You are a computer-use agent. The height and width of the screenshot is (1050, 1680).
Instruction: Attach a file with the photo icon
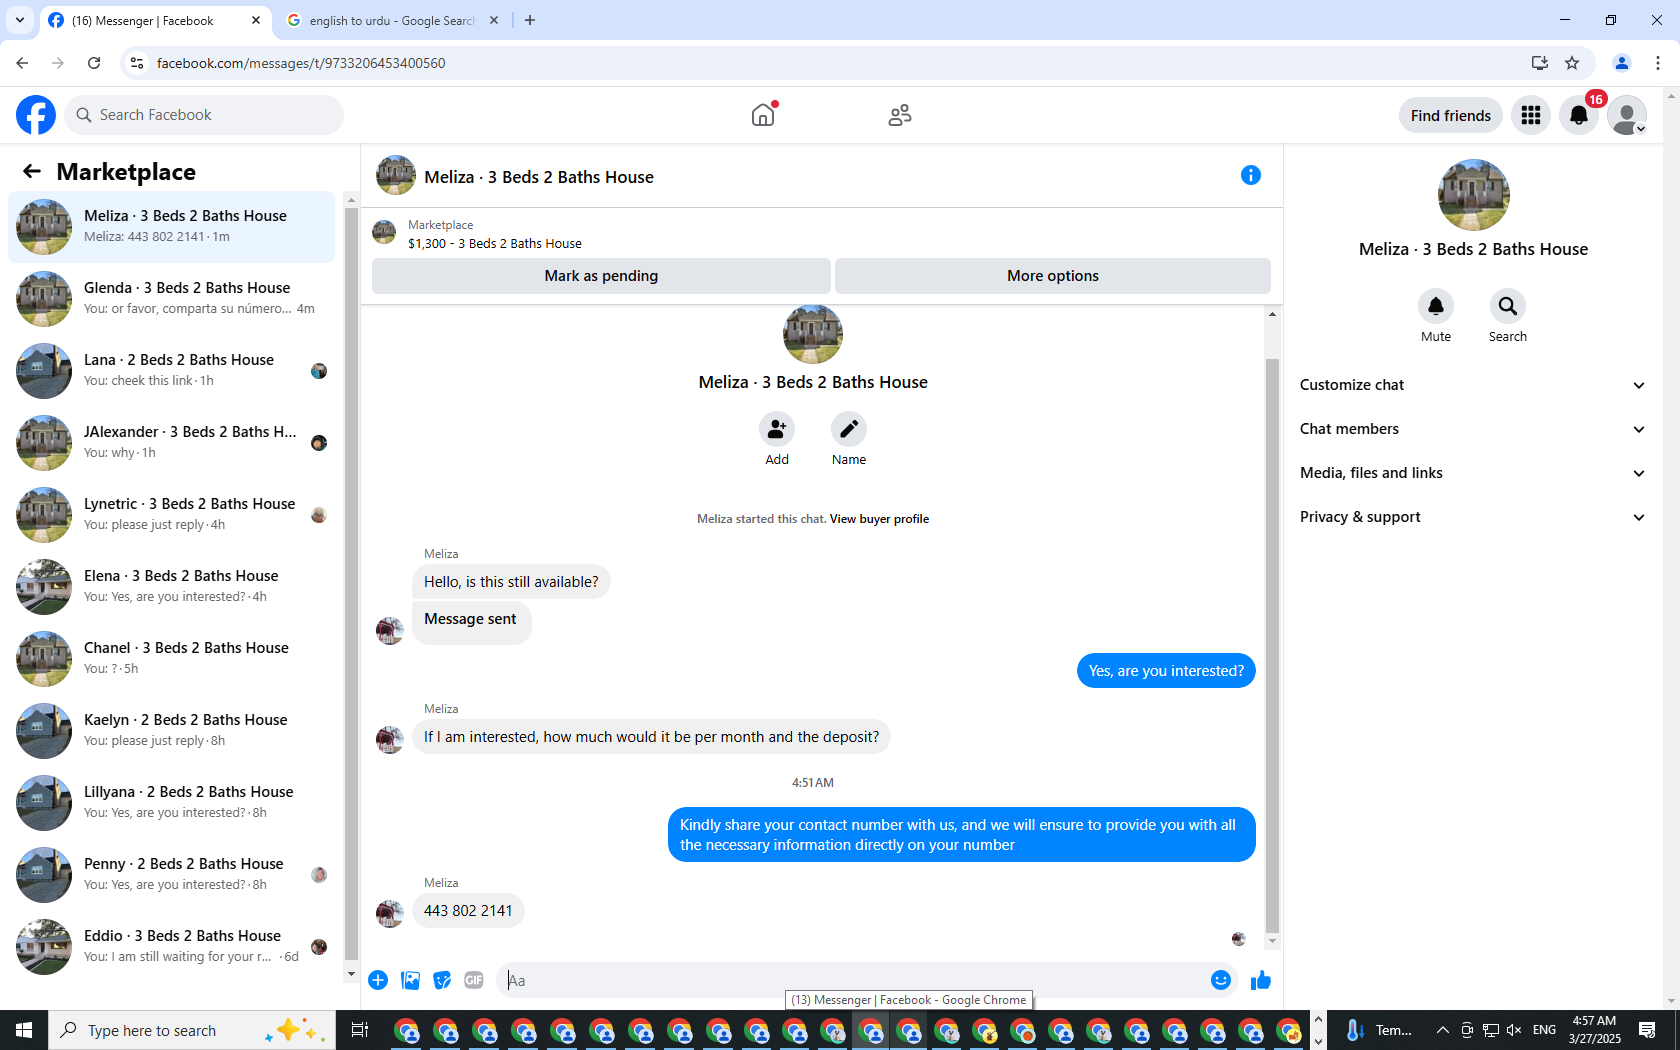[410, 980]
